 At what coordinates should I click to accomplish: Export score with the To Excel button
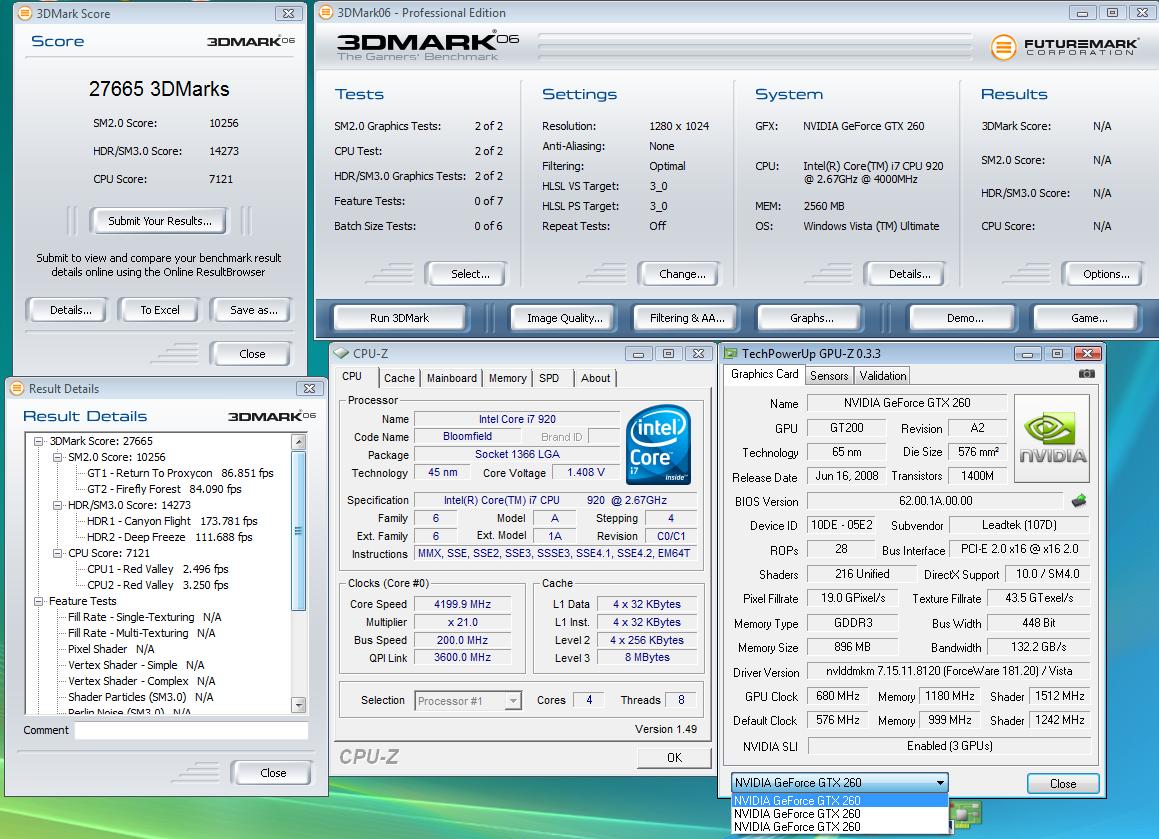(x=159, y=310)
